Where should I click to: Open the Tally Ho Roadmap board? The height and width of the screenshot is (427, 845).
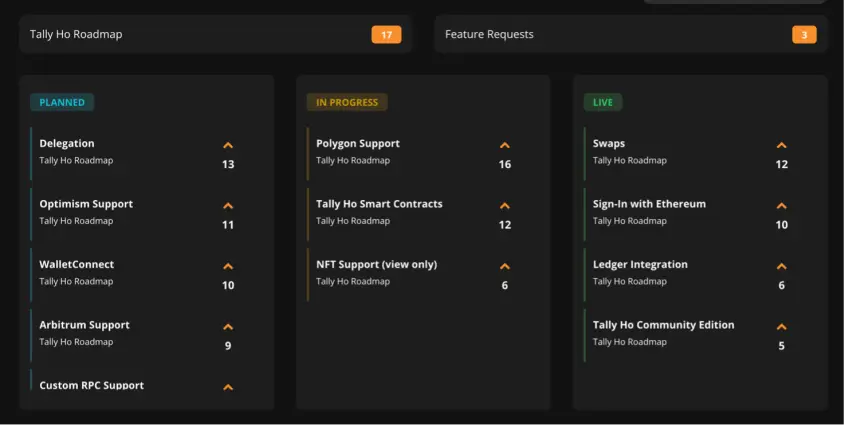pos(216,35)
